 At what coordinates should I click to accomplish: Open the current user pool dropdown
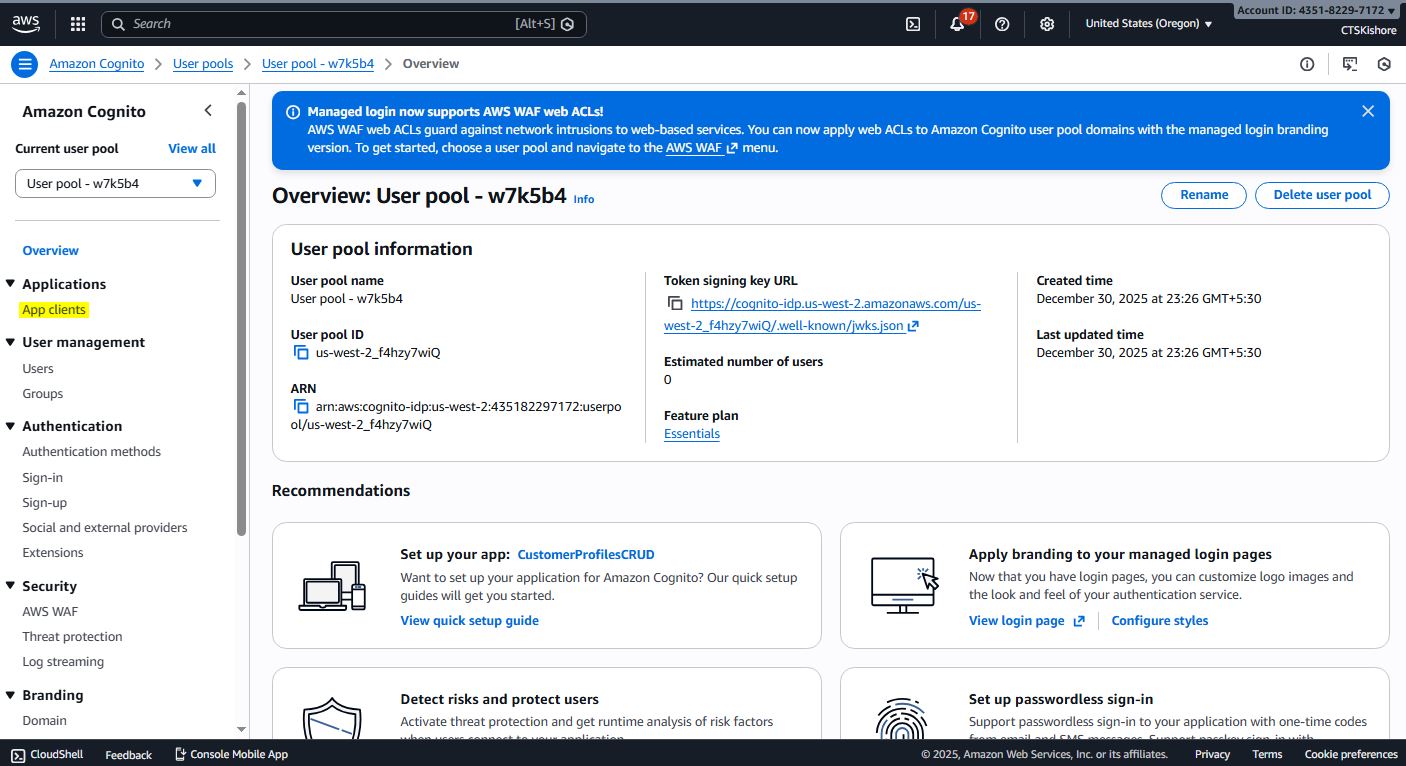pyautogui.click(x=115, y=184)
